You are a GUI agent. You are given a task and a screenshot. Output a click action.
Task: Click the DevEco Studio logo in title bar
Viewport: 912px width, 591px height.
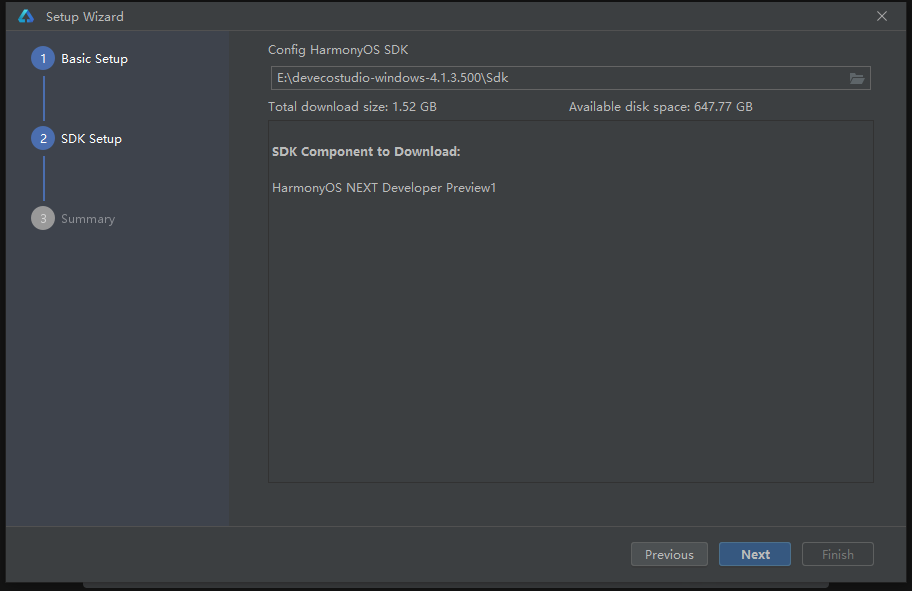coord(26,16)
